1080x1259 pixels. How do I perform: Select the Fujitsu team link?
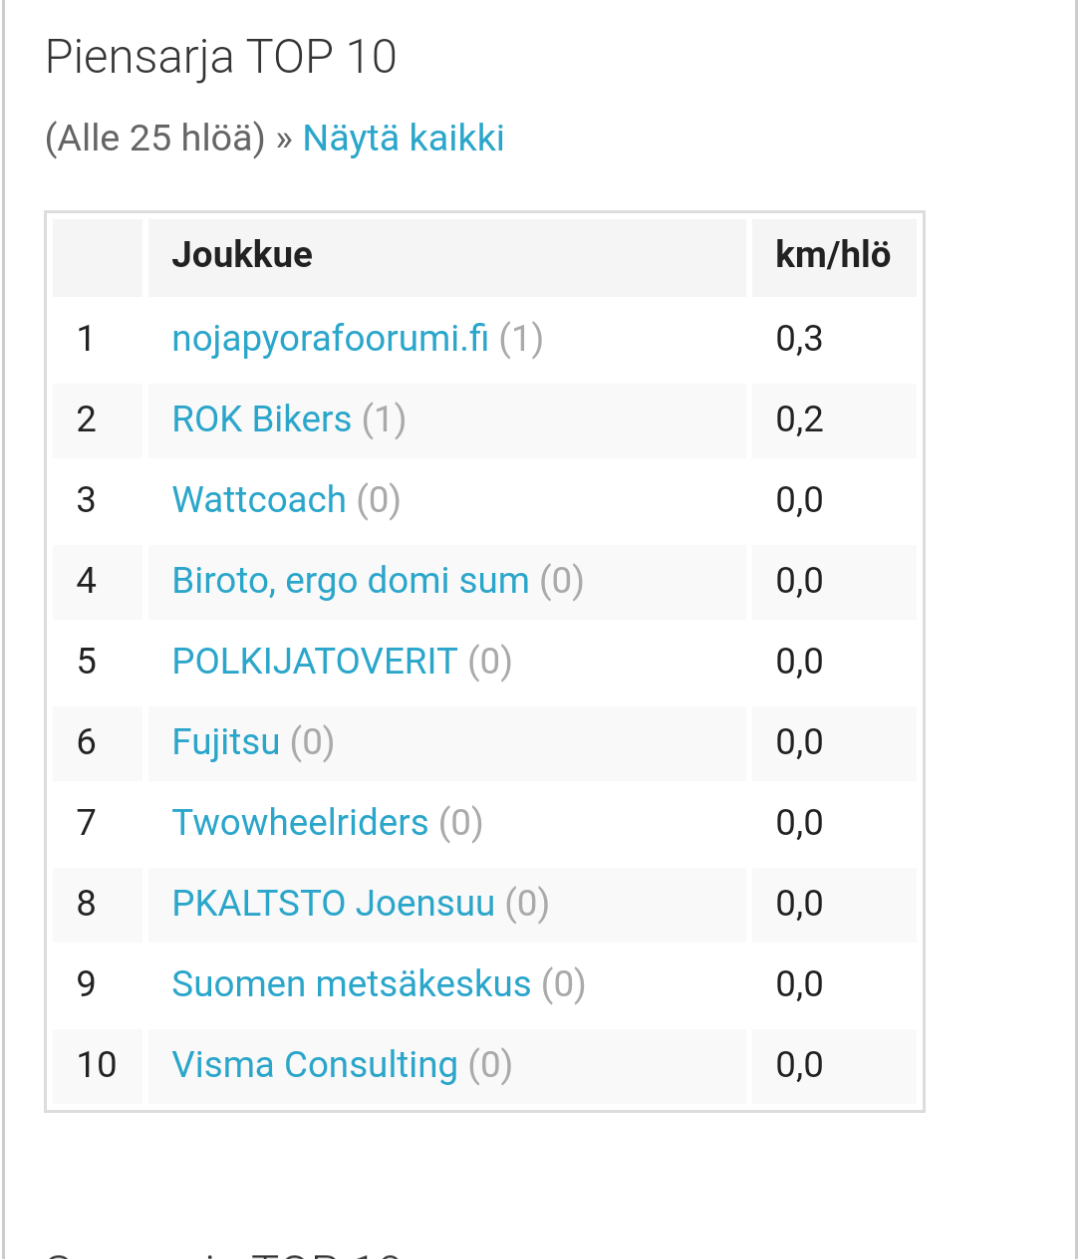tap(225, 742)
